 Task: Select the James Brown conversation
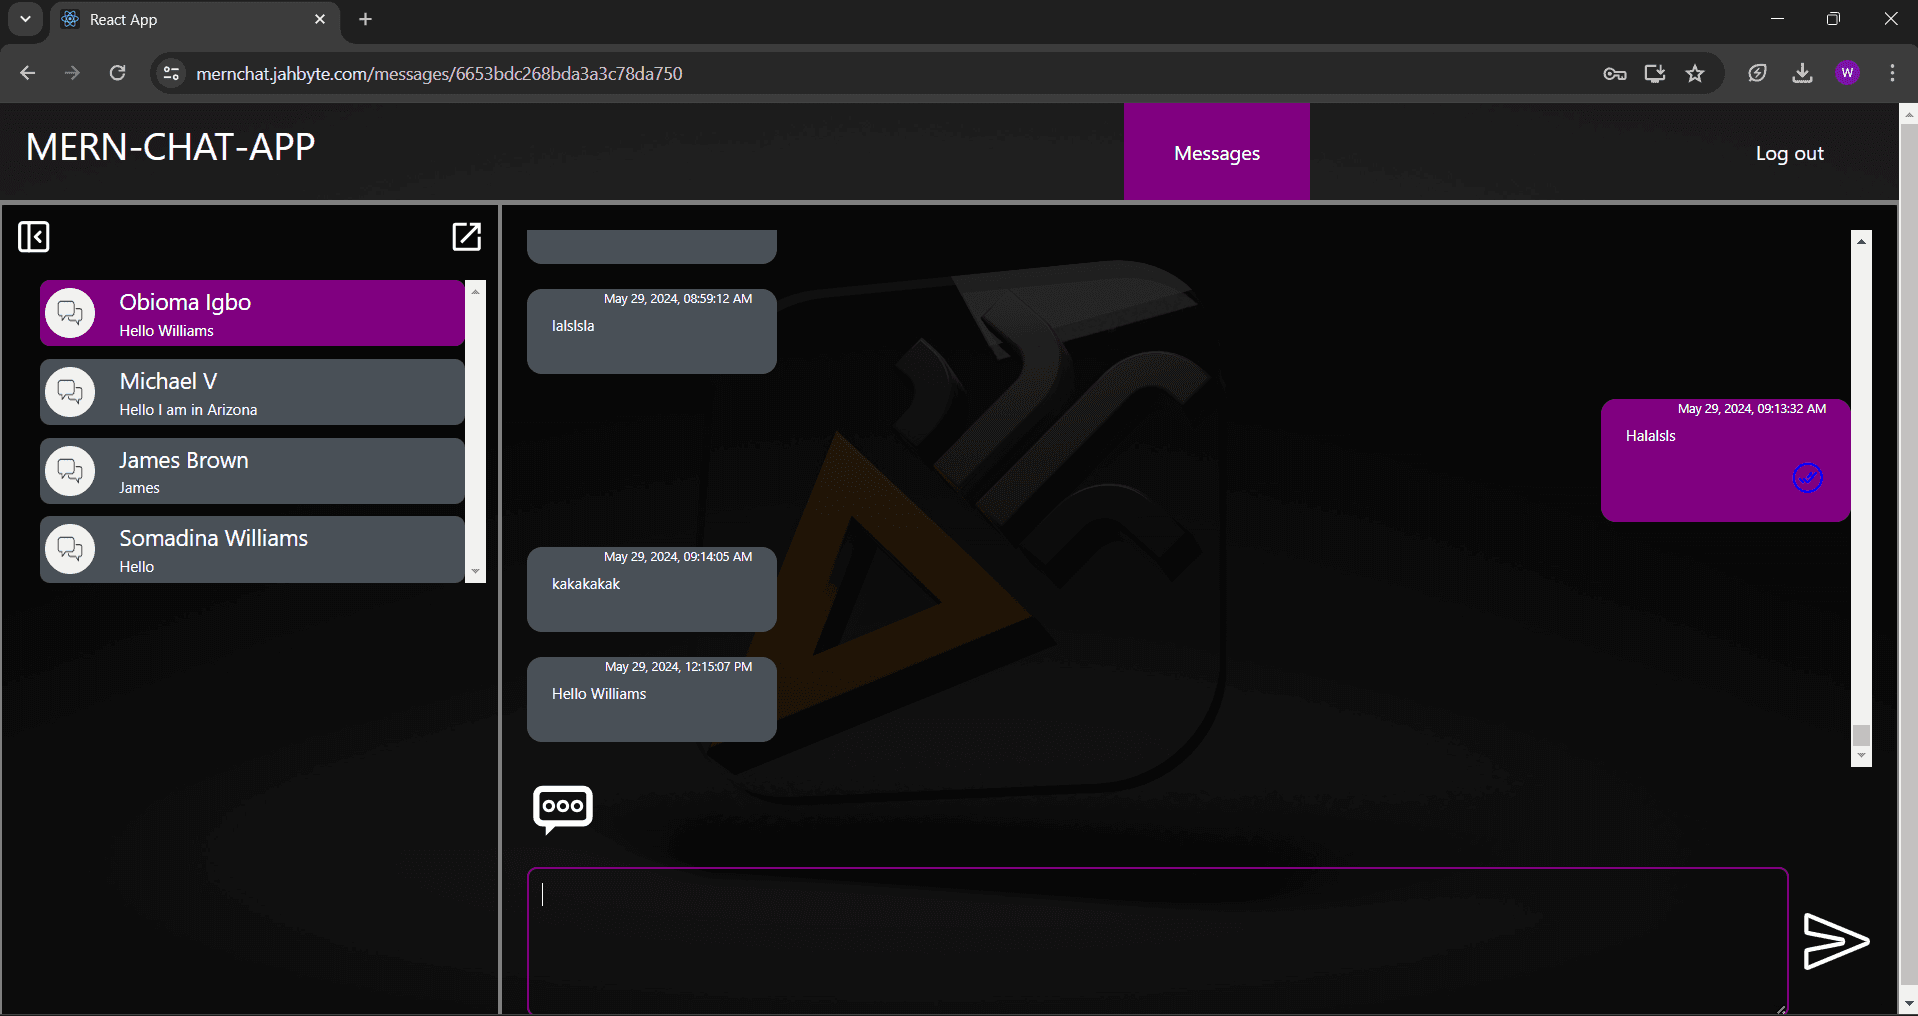click(x=252, y=470)
